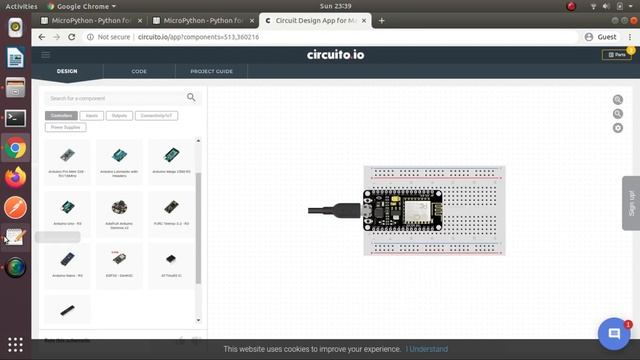
Task: Open the Guest profile button
Action: (600, 37)
